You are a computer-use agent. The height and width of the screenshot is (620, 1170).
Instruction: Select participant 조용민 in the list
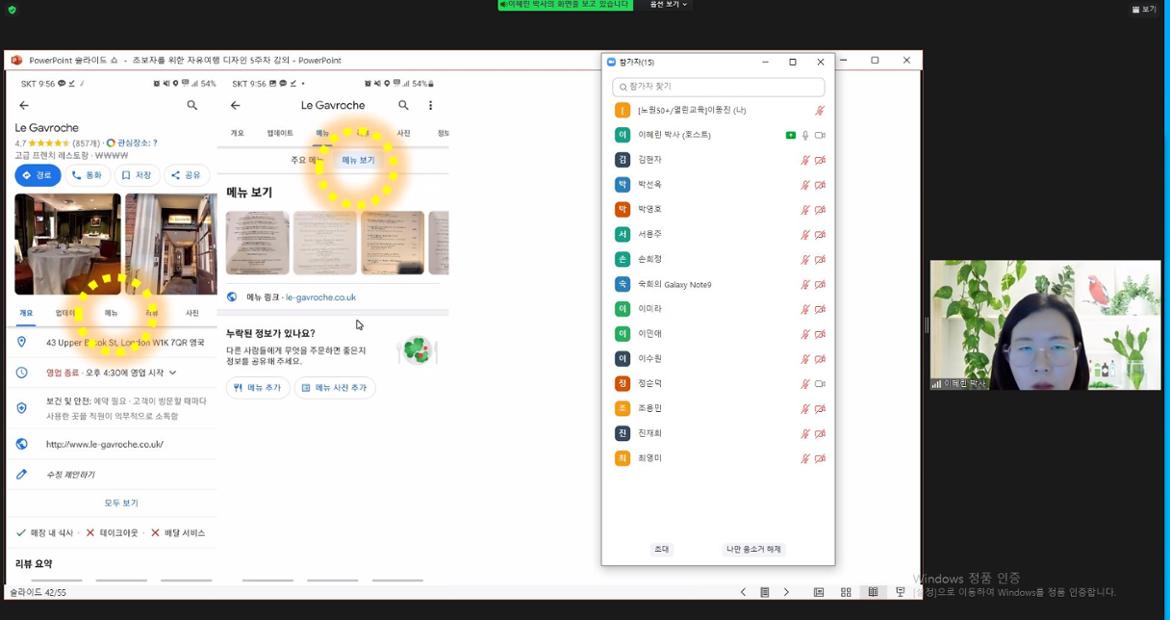(719, 408)
